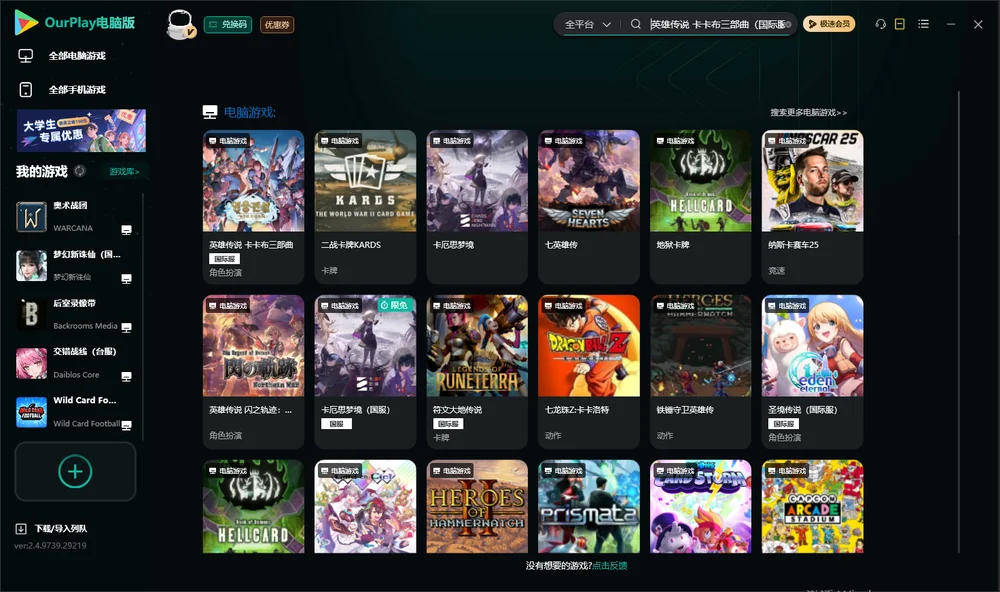Click the 限免 badge on 卡厄思梦境 (国服)

coord(394,305)
